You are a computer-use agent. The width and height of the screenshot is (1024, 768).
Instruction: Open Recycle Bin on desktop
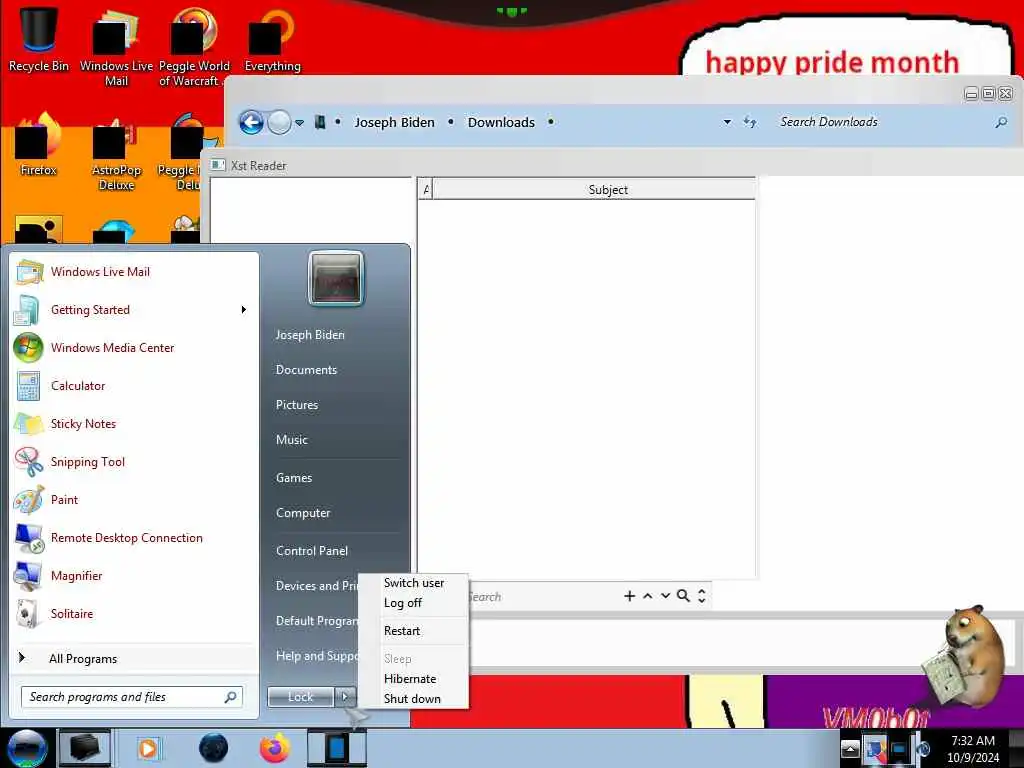39,39
